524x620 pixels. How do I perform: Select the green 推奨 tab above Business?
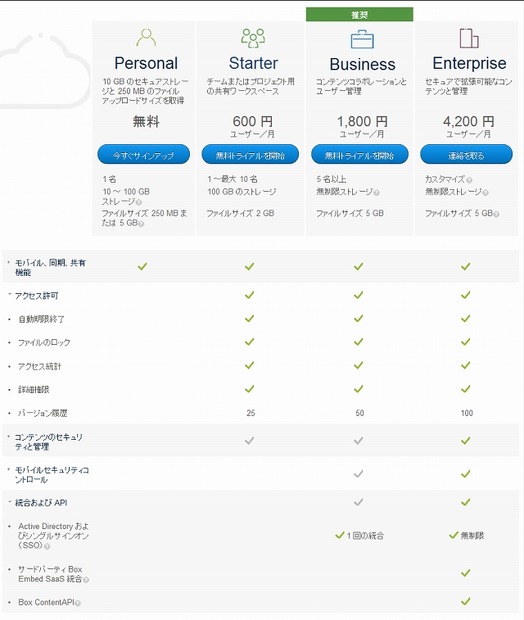[359, 15]
